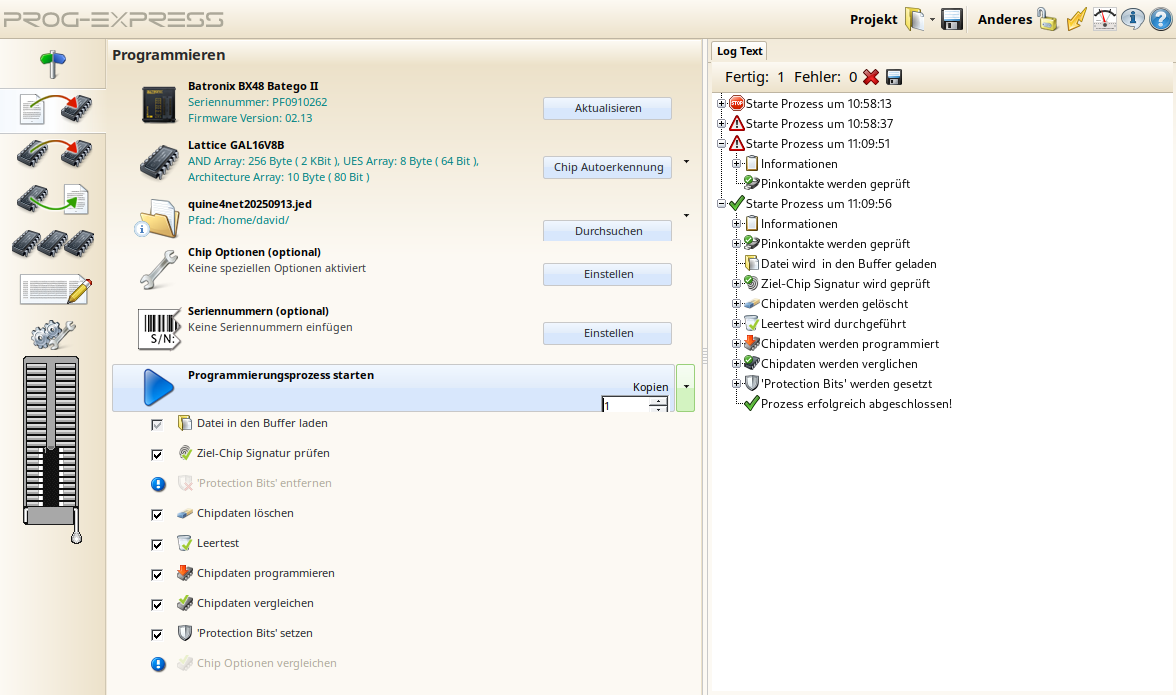Open the Projekt menu label
Image resolution: width=1176 pixels, height=695 pixels.
pos(873,19)
